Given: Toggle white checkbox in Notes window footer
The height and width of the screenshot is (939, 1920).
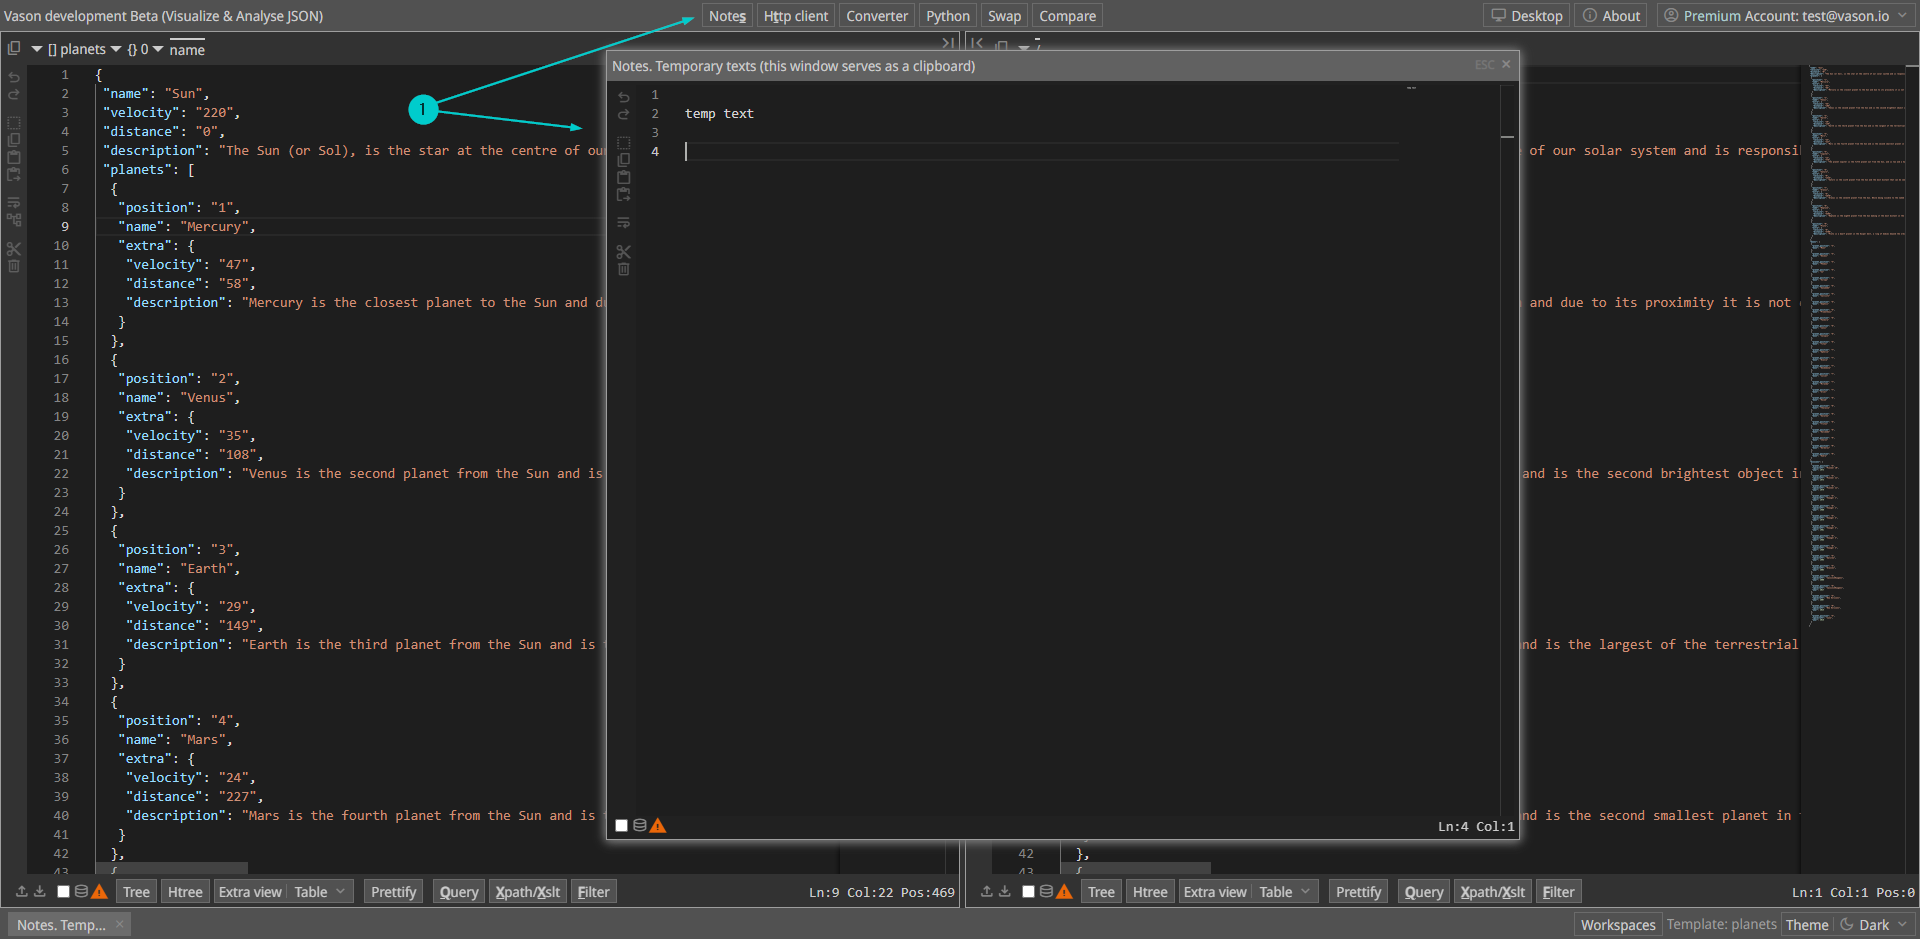Looking at the screenshot, I should click(x=621, y=825).
